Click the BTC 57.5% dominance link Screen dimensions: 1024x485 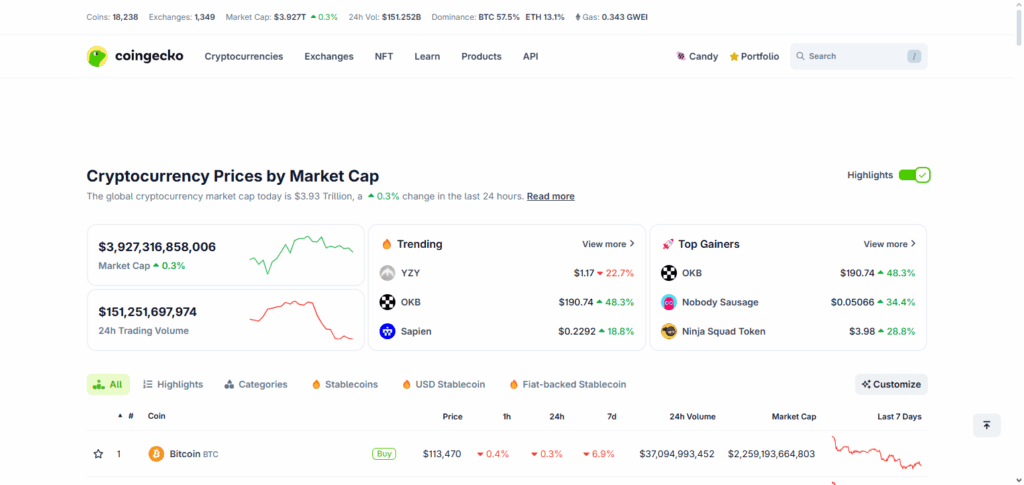(499, 17)
